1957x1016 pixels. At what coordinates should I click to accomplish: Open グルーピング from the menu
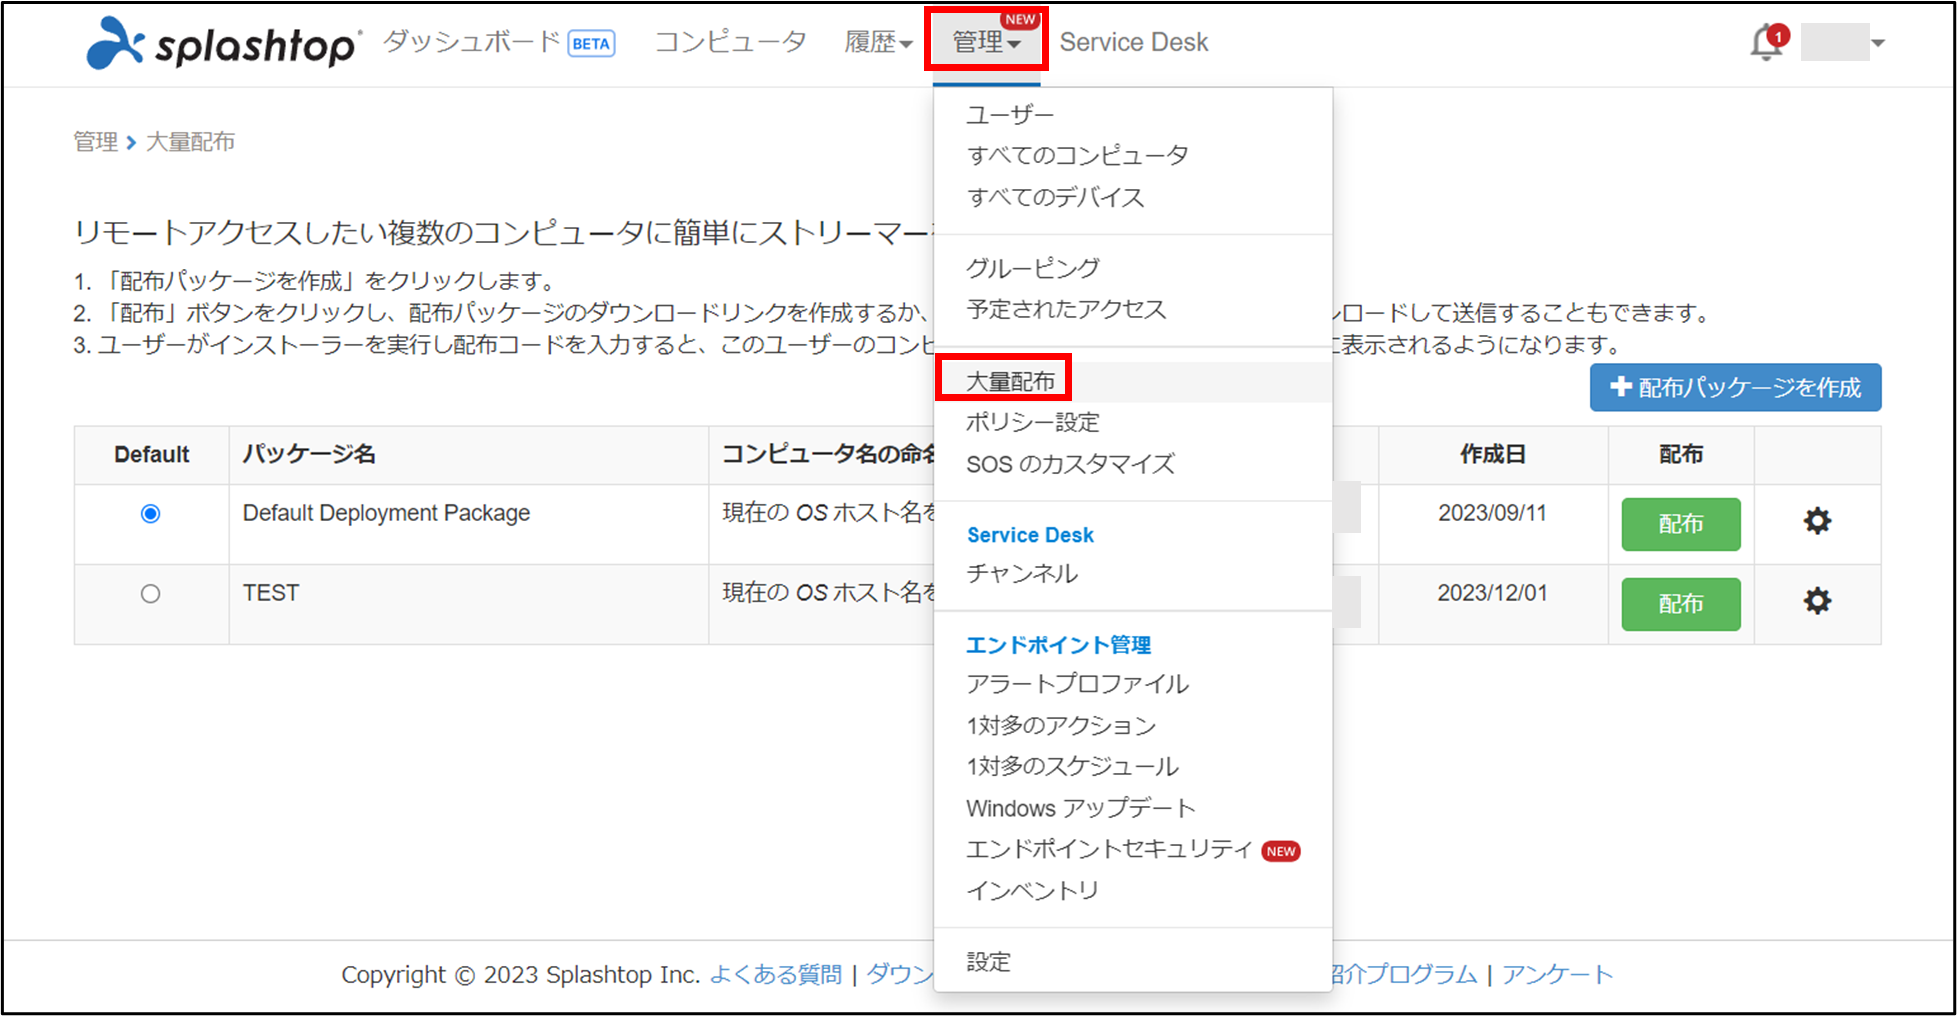click(1033, 268)
